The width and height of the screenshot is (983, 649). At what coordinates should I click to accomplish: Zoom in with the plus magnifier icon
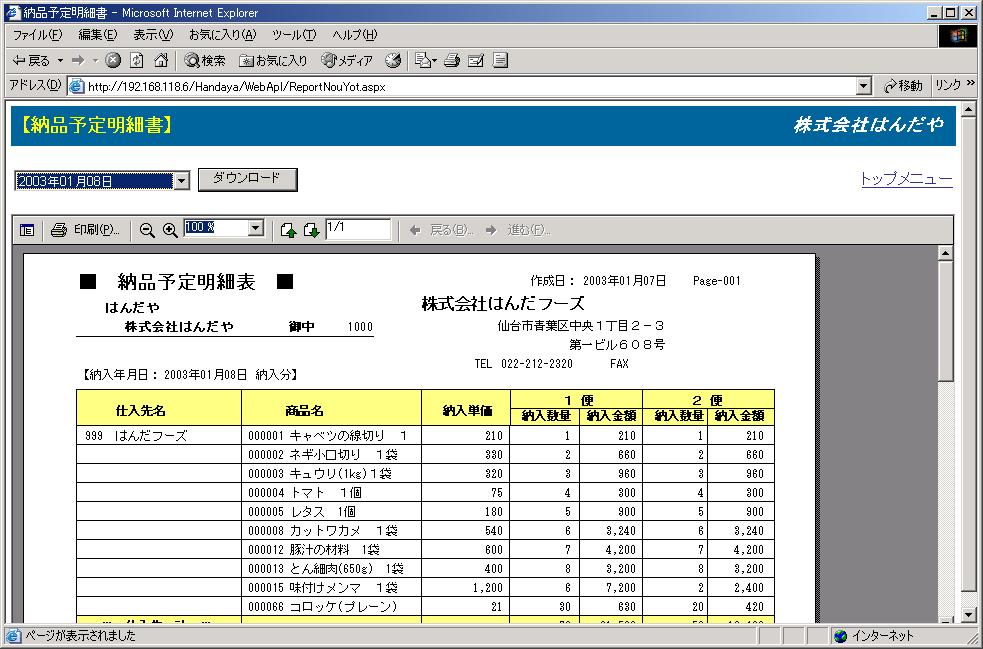coord(171,230)
